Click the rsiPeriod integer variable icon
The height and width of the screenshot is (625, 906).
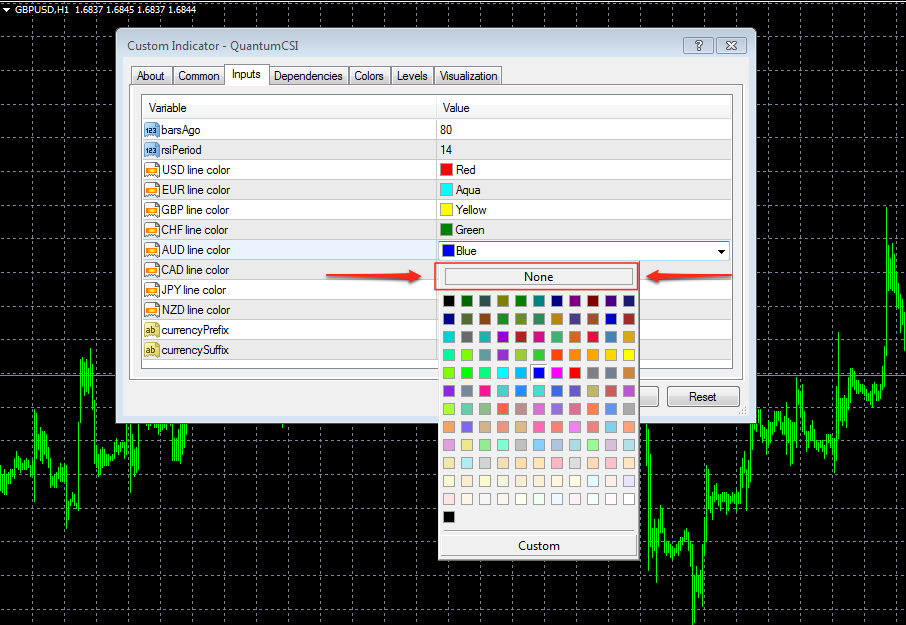click(x=151, y=150)
